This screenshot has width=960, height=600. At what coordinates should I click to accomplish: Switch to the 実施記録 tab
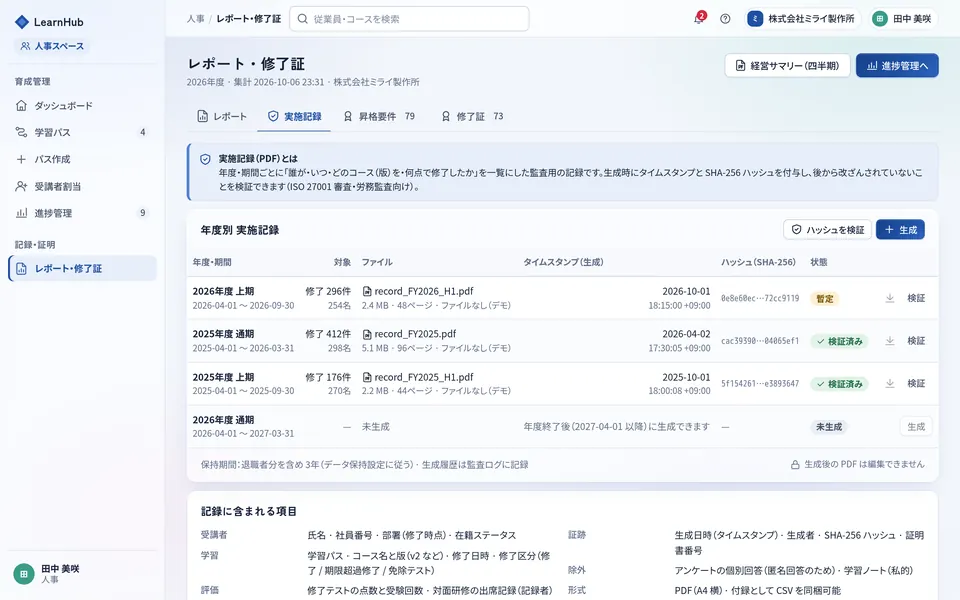coord(294,116)
